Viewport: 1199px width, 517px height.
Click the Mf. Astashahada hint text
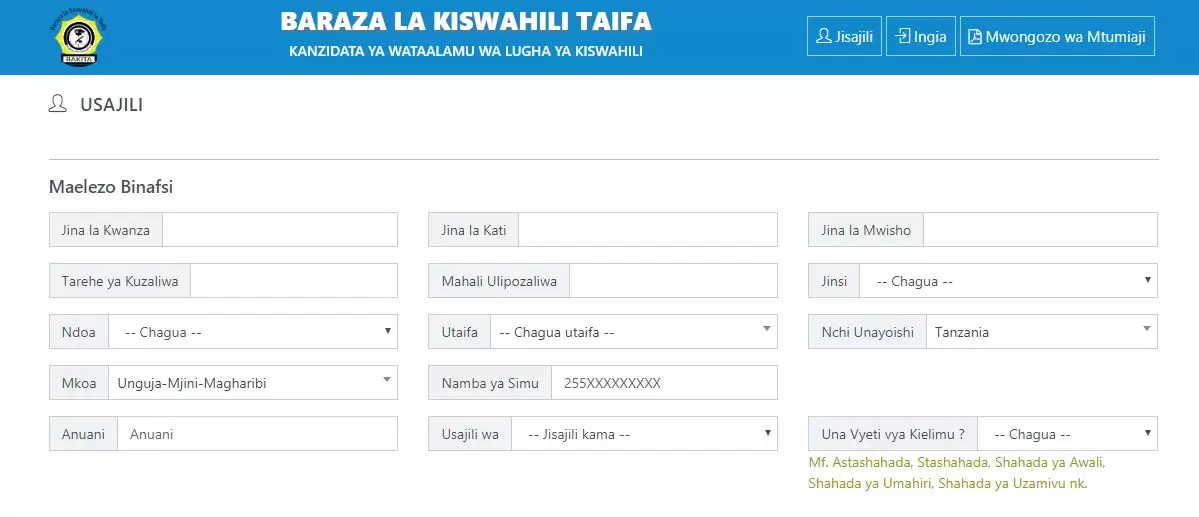(x=957, y=473)
